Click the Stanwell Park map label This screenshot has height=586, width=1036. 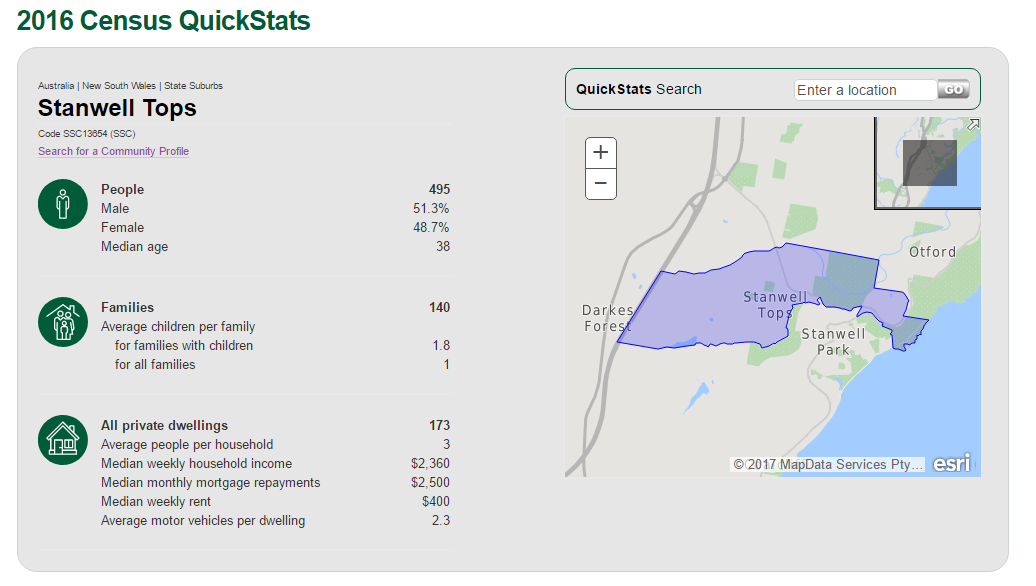(x=833, y=342)
